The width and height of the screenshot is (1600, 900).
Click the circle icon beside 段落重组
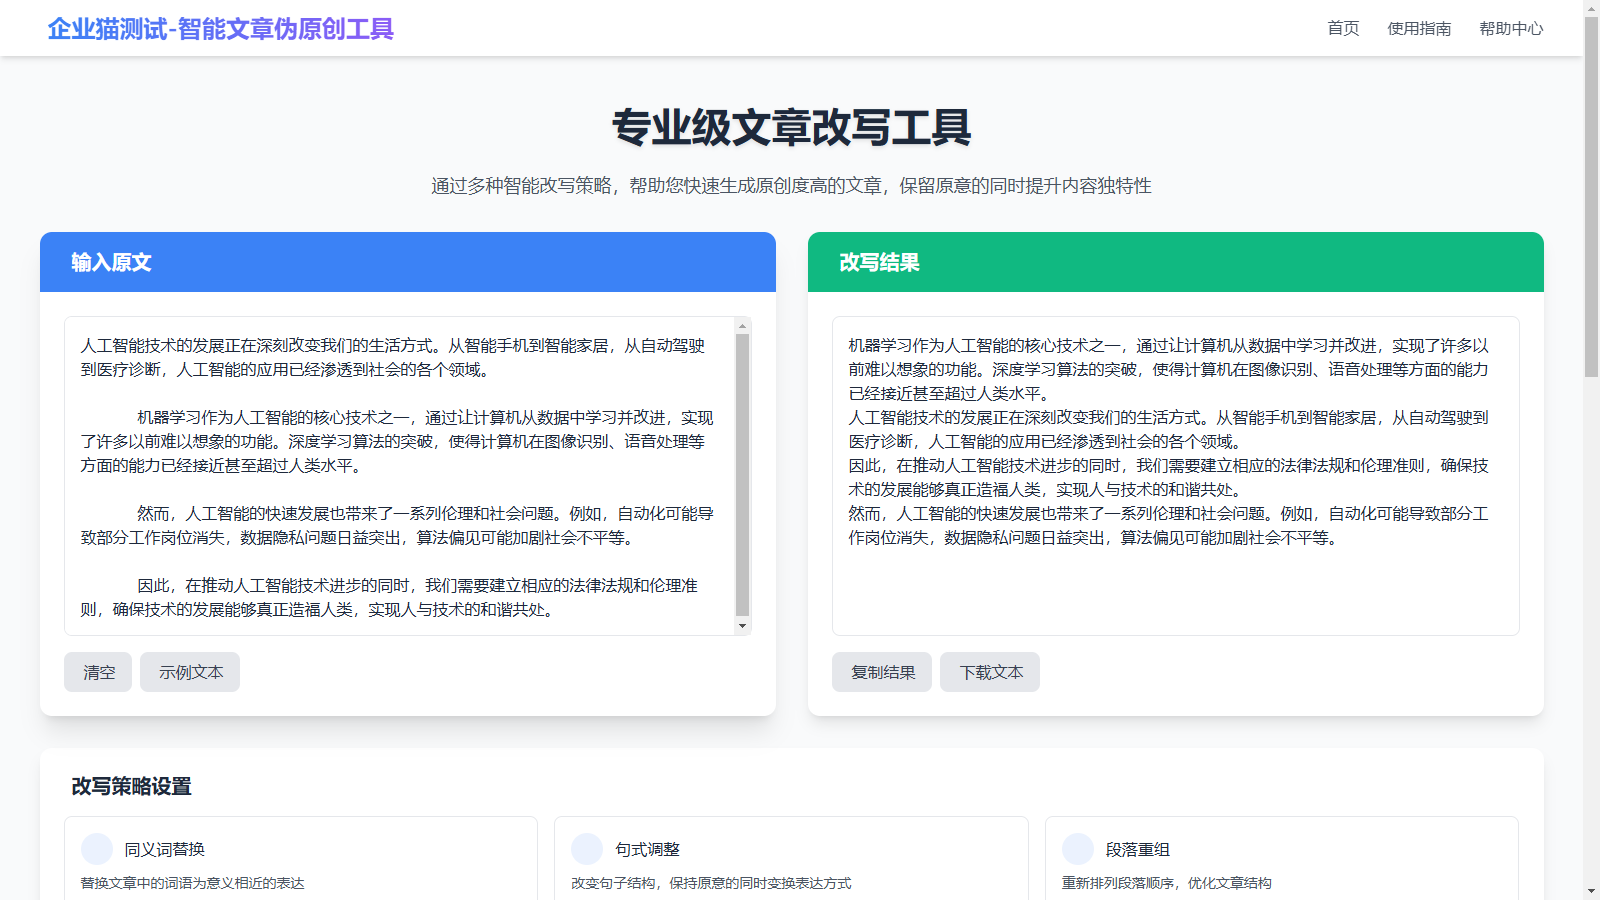1078,849
